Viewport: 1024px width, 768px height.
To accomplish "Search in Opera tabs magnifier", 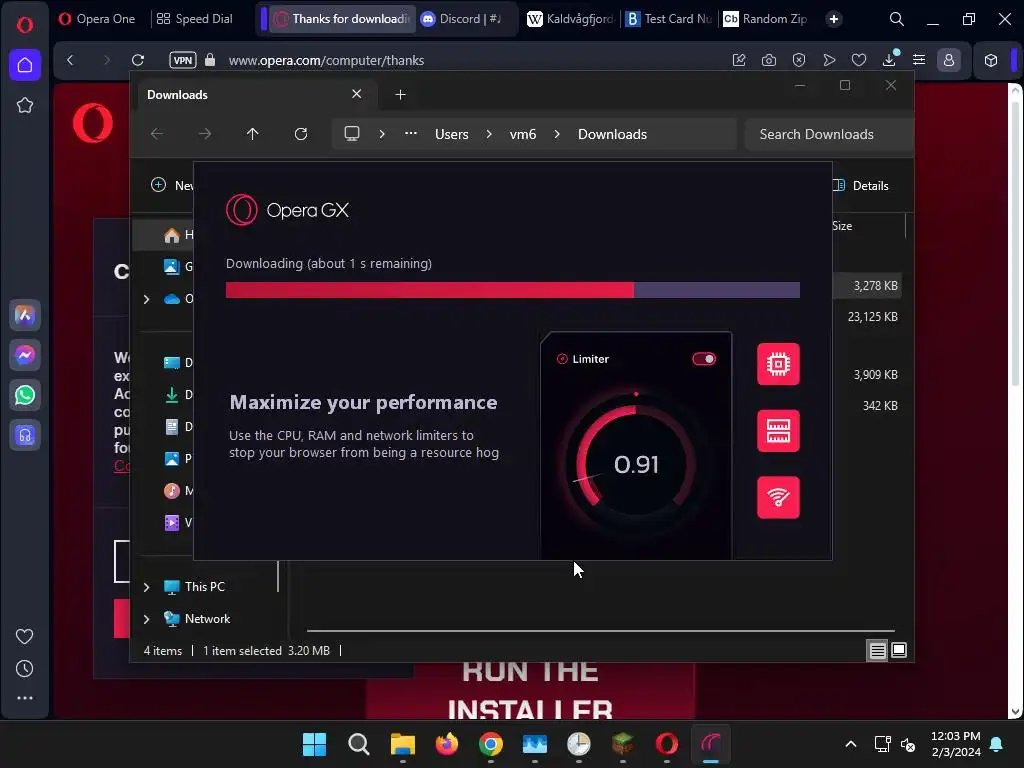I will (897, 19).
